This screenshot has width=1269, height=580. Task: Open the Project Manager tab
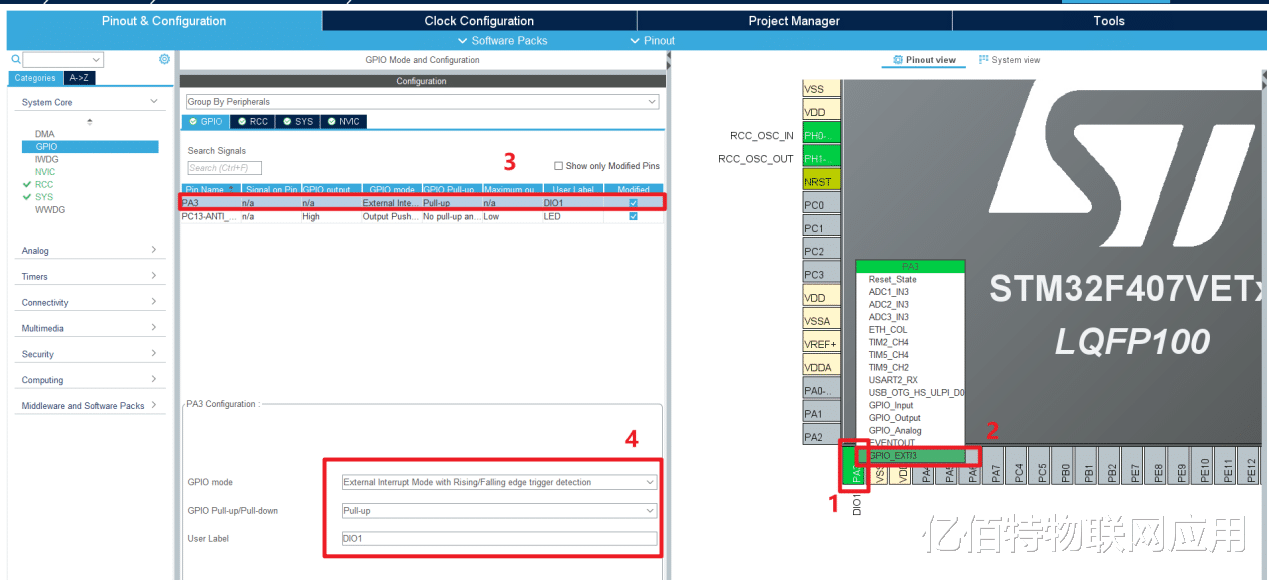(794, 21)
